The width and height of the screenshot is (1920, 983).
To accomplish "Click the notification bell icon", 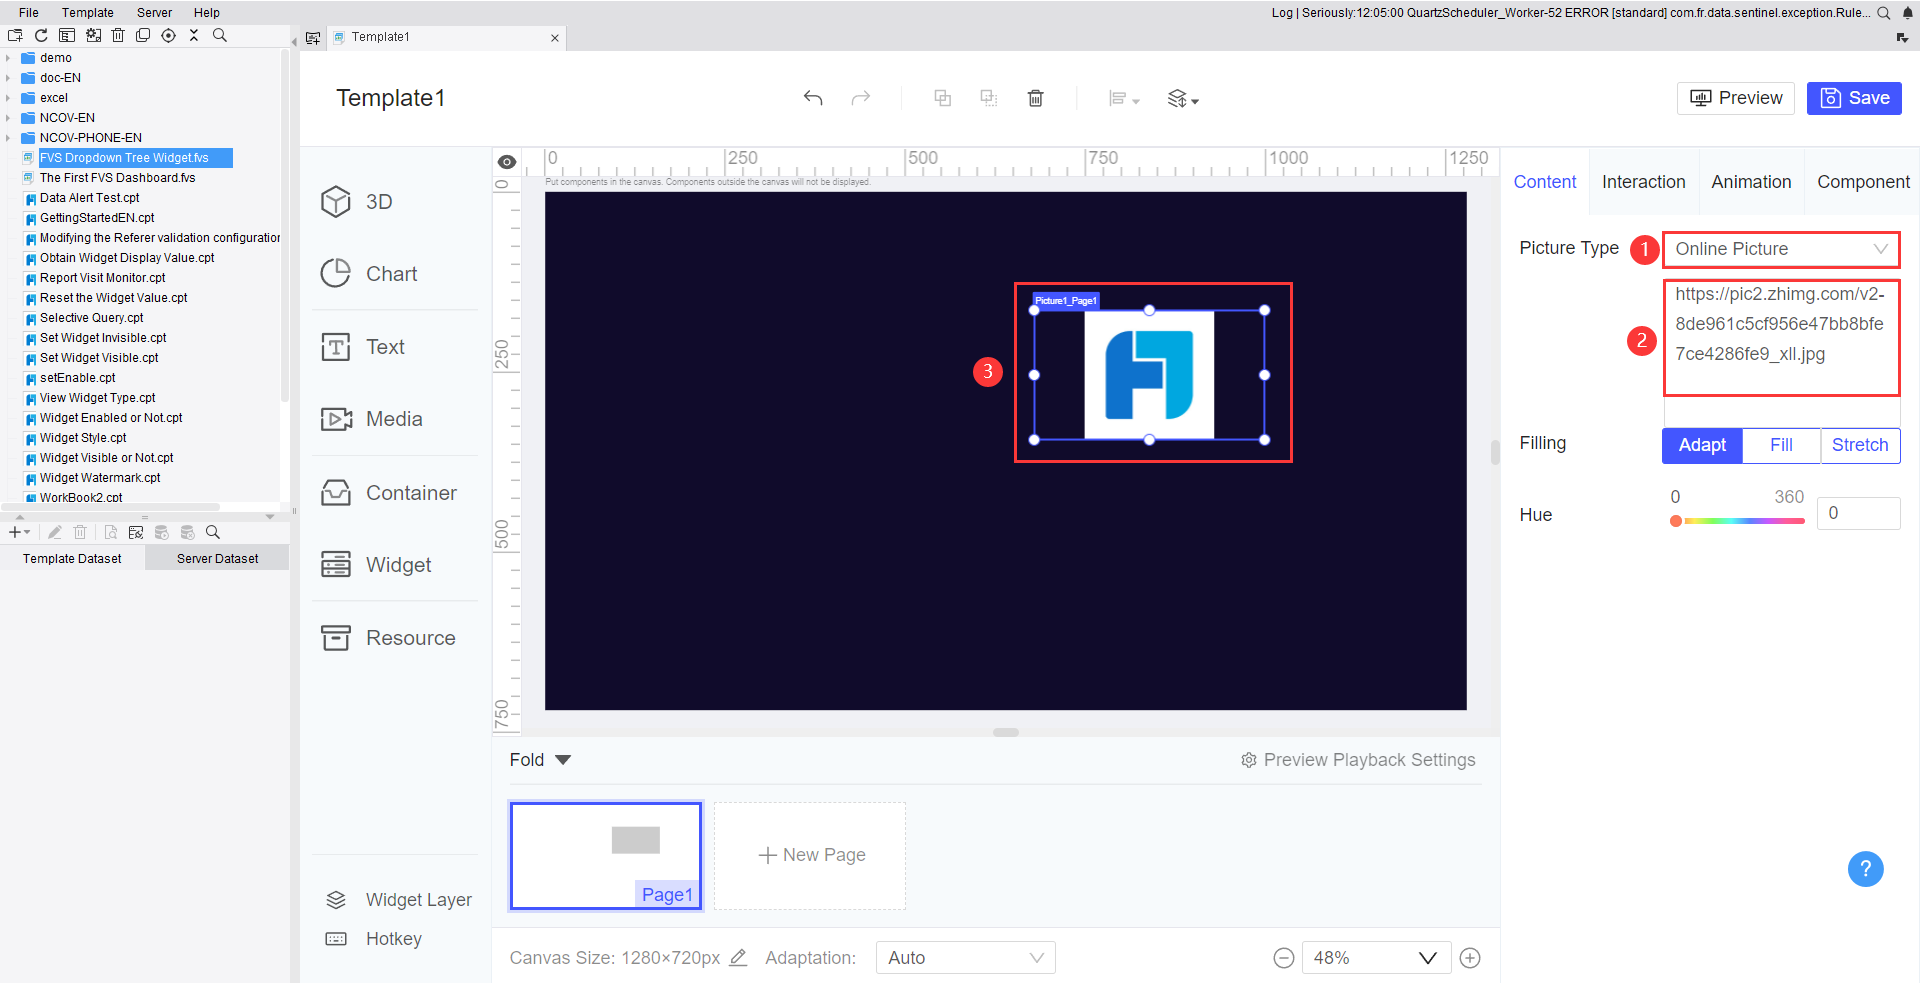I will (x=1908, y=13).
